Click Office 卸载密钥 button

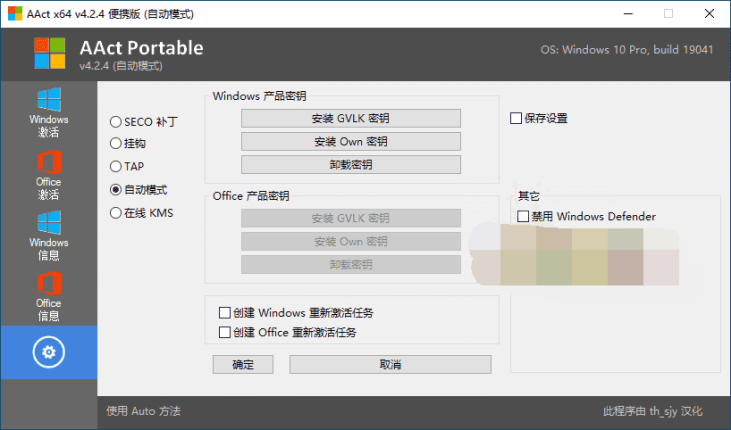351,264
